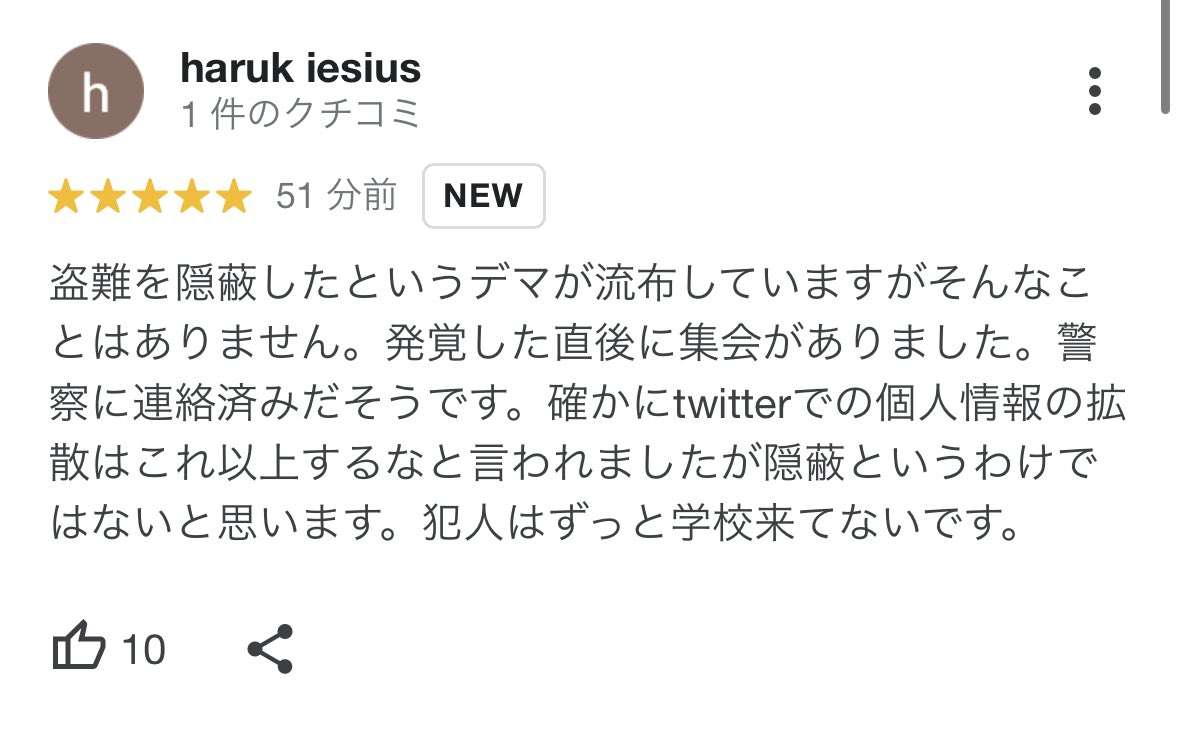Click the "51 分前" timestamp

pyautogui.click(x=336, y=196)
